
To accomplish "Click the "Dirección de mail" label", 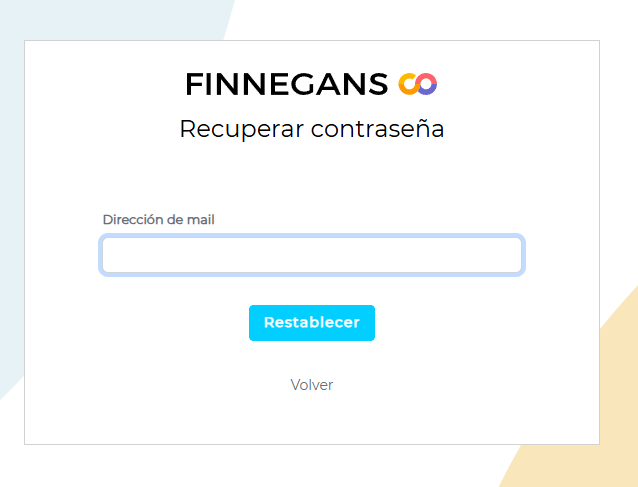I will coord(158,220).
